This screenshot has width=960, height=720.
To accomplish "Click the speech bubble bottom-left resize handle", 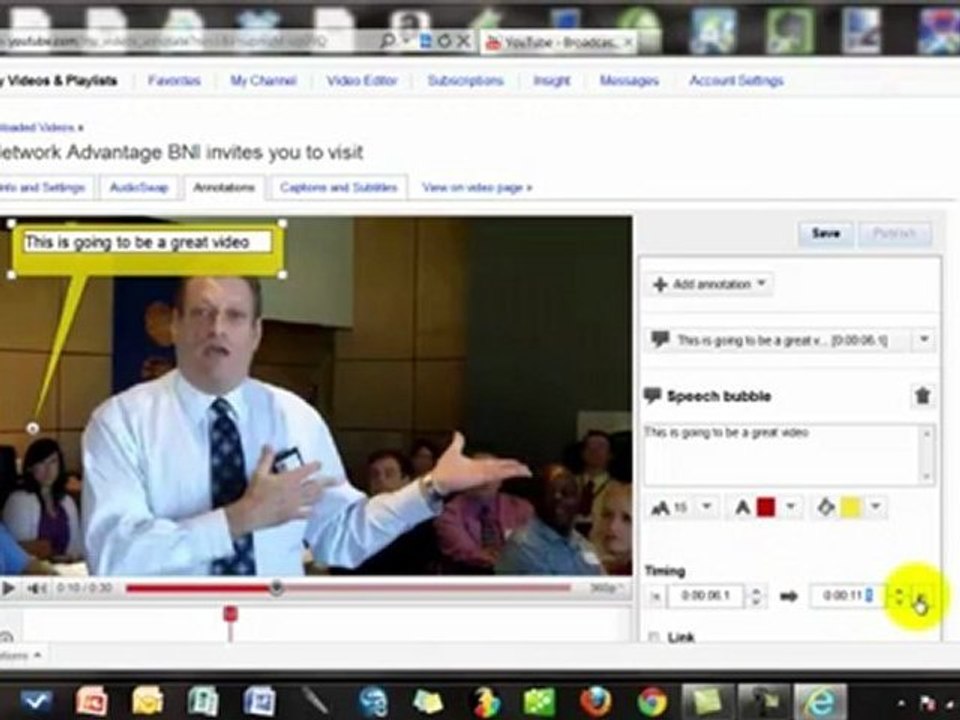I will point(11,276).
